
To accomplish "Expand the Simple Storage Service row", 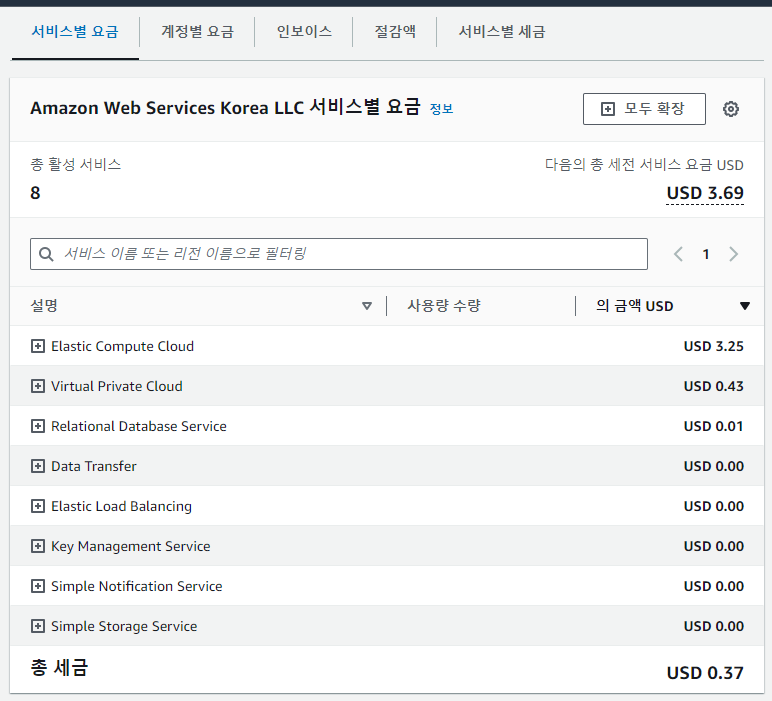I will pyautogui.click(x=38, y=626).
